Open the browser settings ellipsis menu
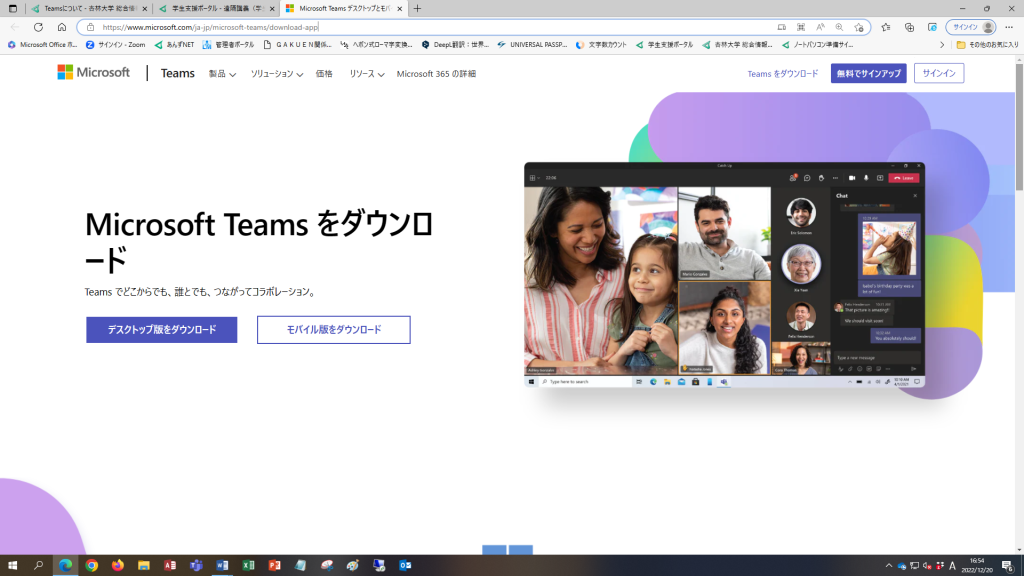The width and height of the screenshot is (1024, 576). [x=1009, y=27]
